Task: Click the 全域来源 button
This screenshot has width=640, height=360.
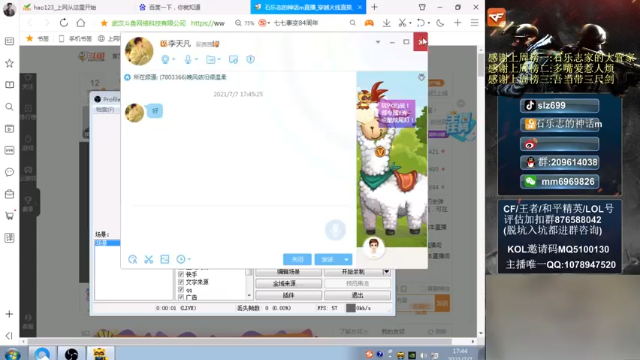Action: (x=288, y=283)
